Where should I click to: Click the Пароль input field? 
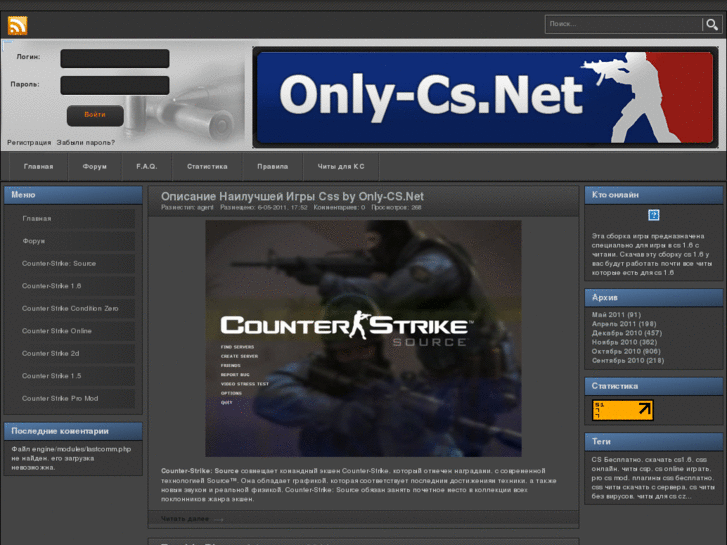115,85
